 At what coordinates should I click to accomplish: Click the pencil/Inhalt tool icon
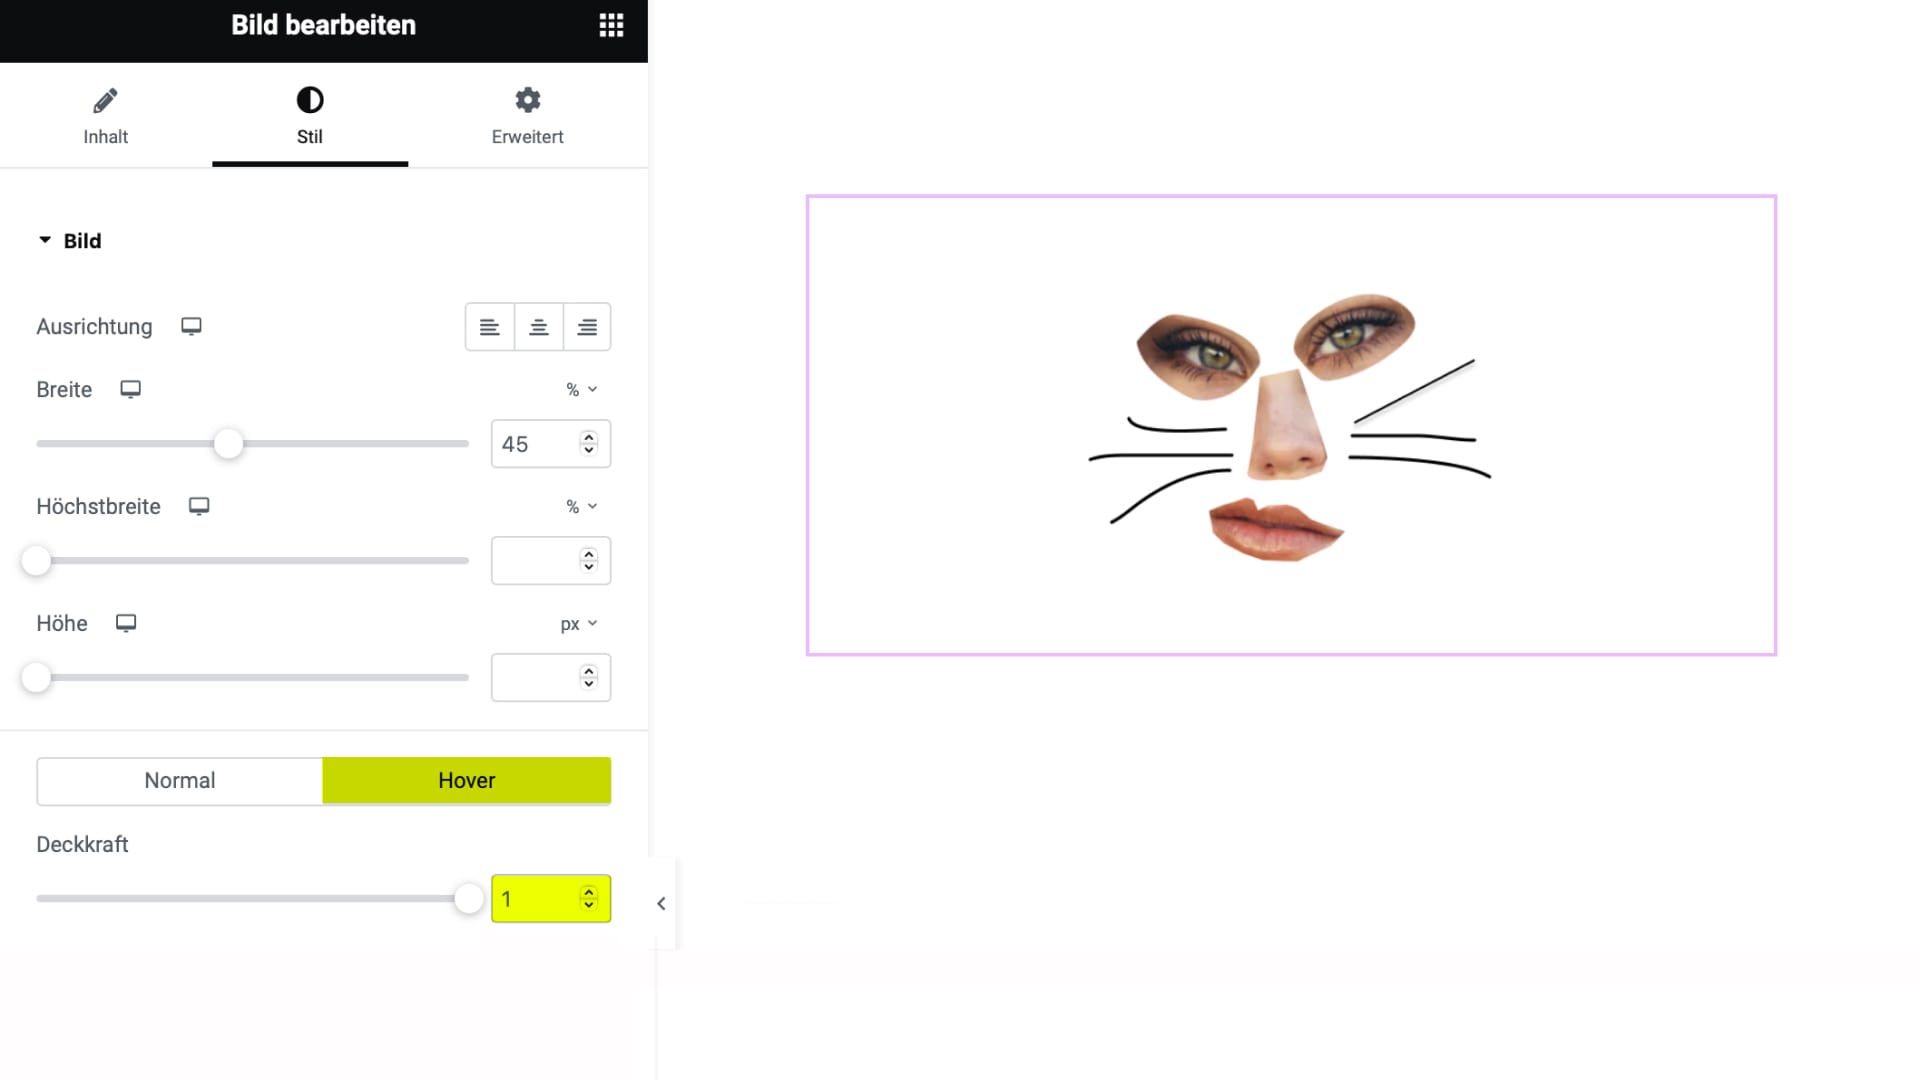tap(104, 100)
